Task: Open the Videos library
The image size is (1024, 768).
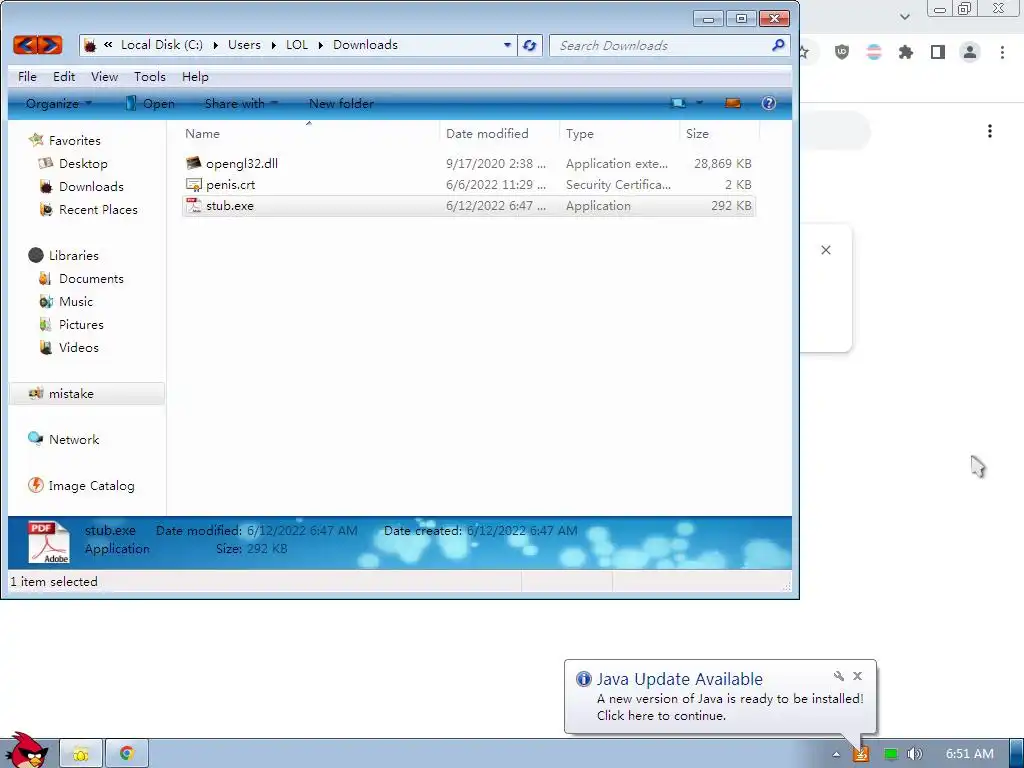Action: [78, 347]
